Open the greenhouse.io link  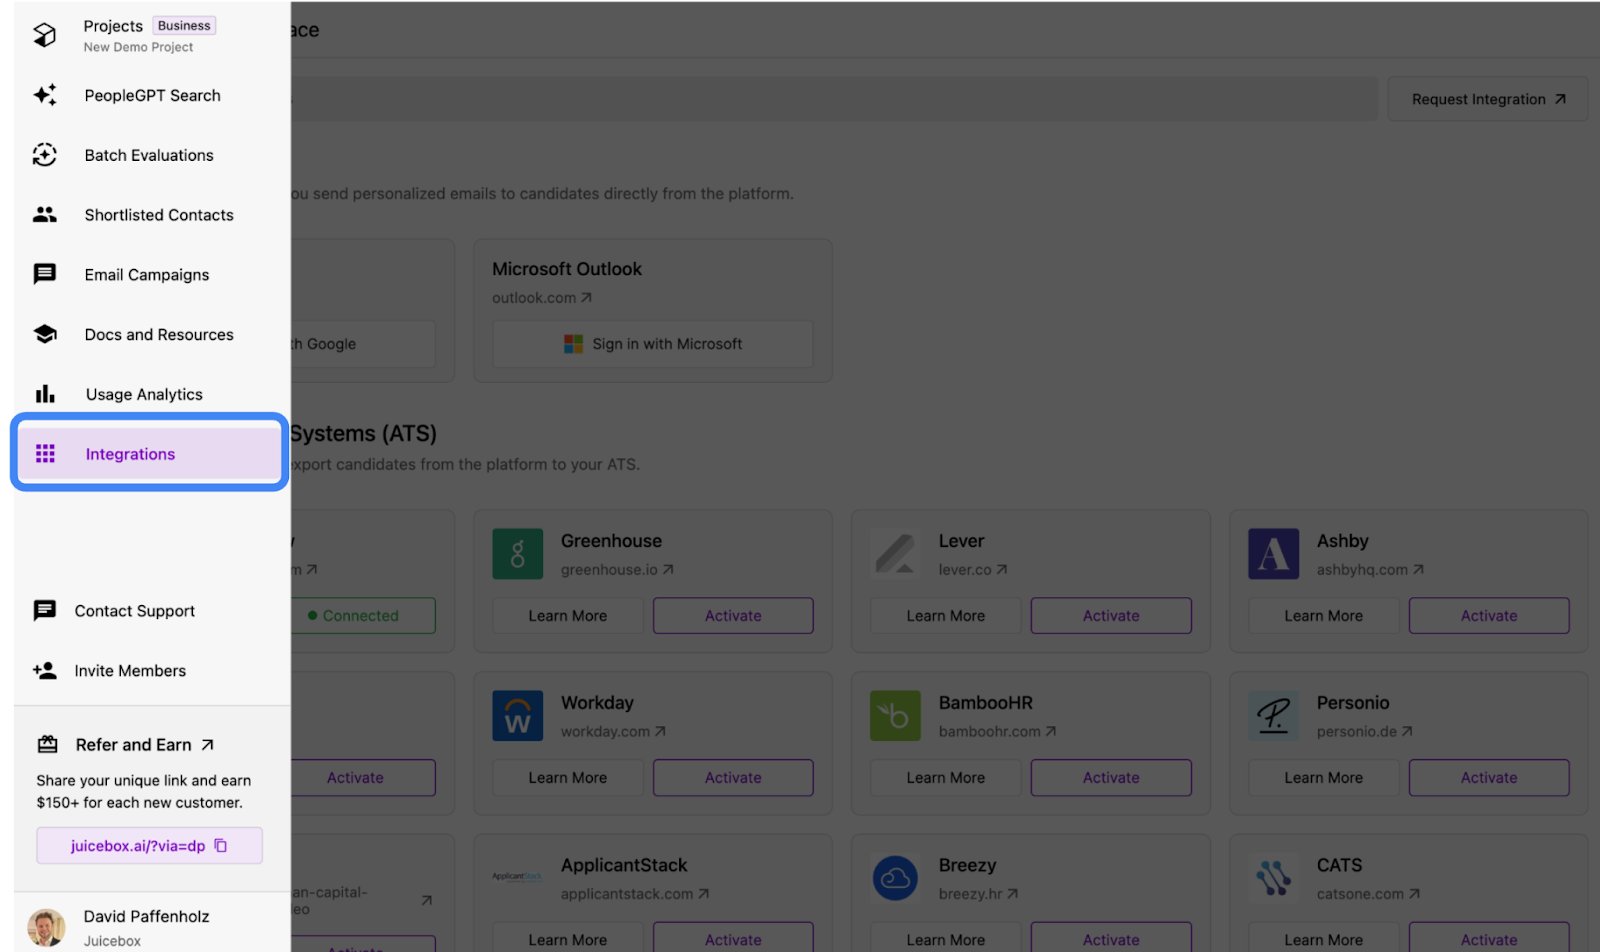(617, 570)
